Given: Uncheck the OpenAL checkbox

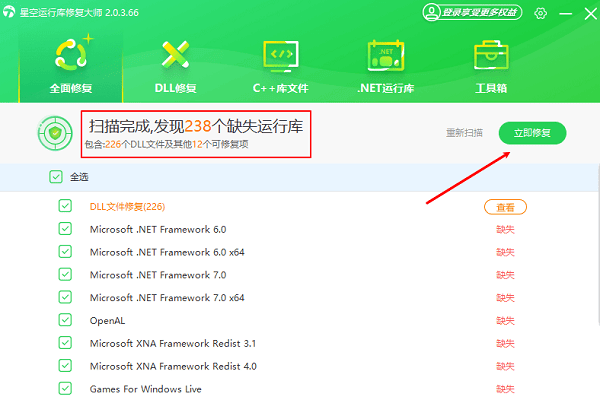Looking at the screenshot, I should pyautogui.click(x=65, y=320).
